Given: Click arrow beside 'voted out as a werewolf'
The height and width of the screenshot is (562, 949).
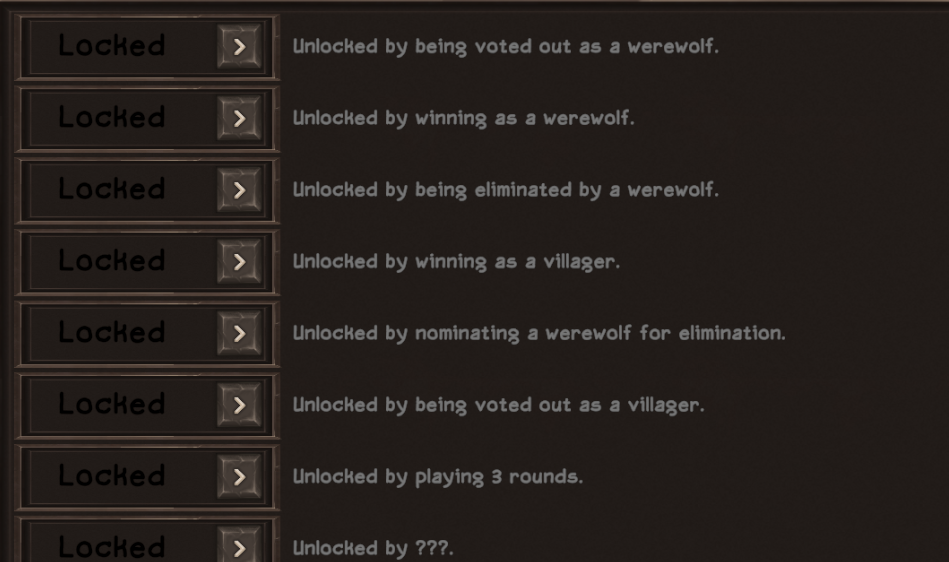Looking at the screenshot, I should 240,47.
